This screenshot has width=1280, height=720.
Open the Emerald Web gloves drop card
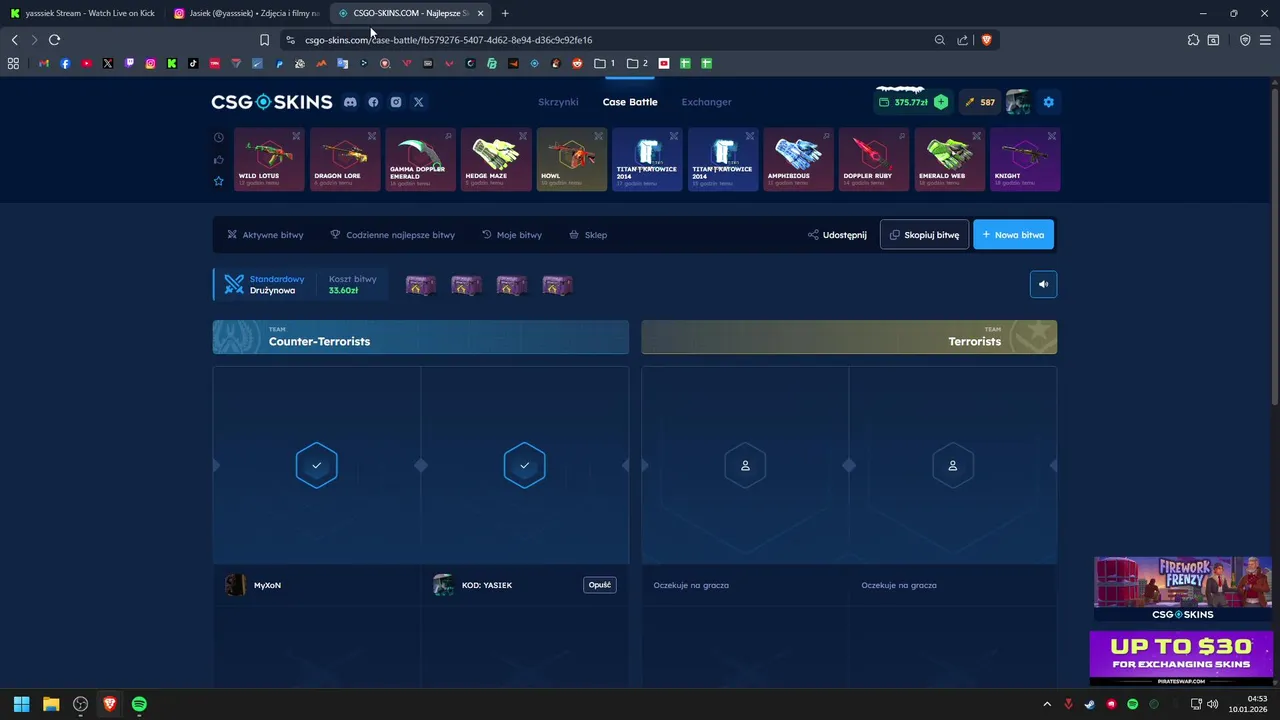[950, 159]
